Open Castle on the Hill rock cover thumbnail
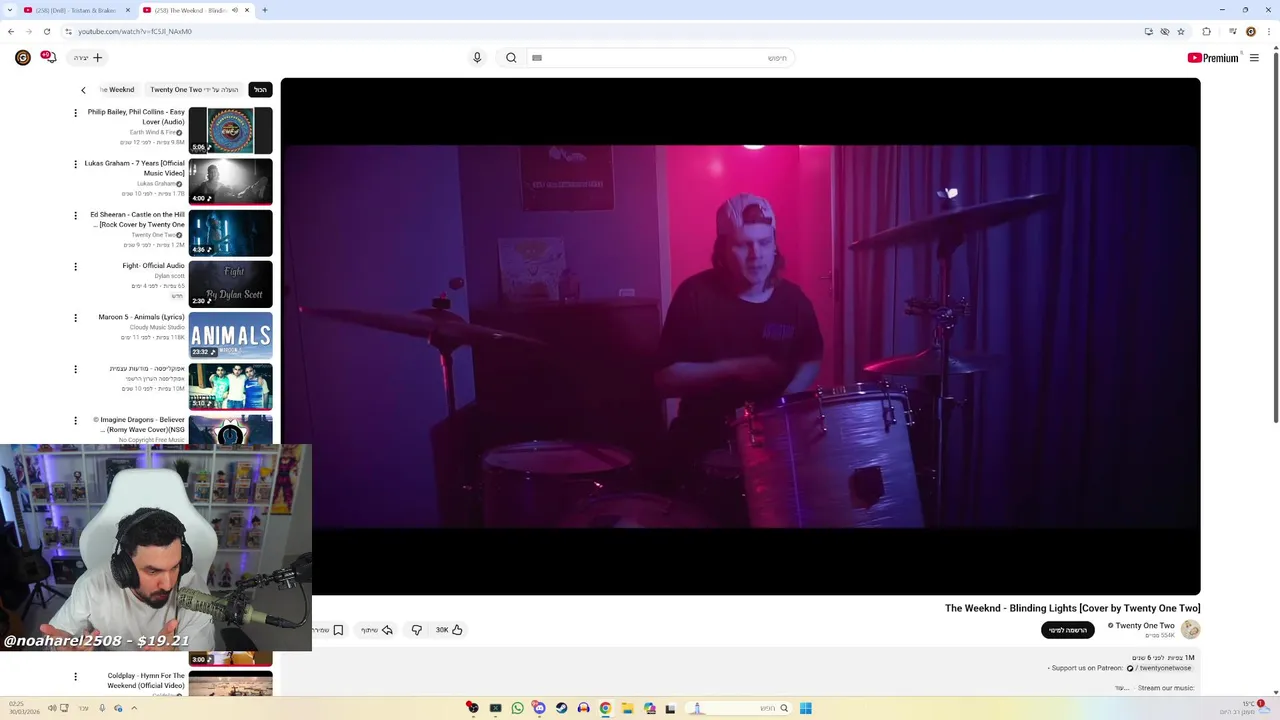This screenshot has width=1280, height=720. [230, 232]
